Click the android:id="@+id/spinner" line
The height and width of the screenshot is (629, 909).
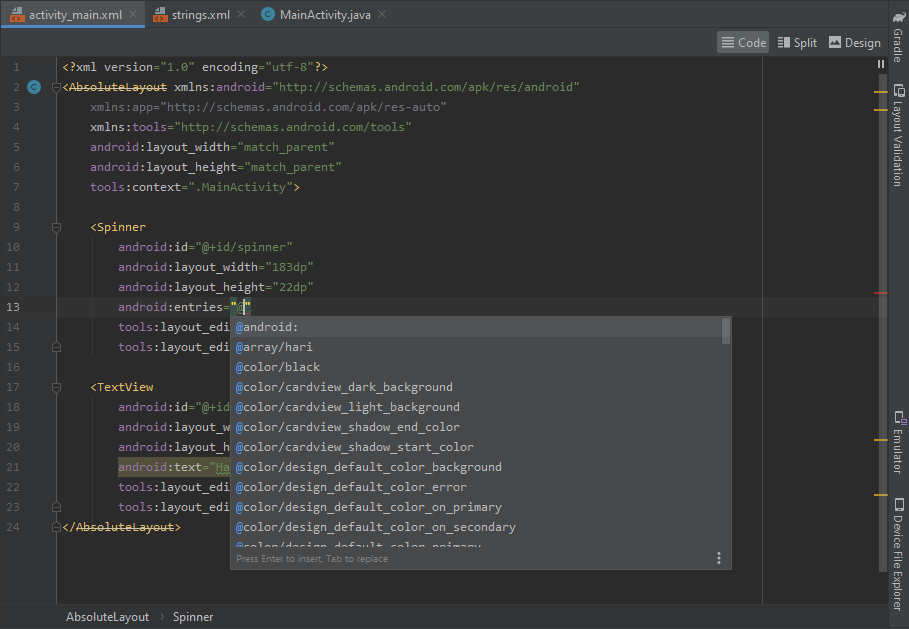pyautogui.click(x=205, y=247)
